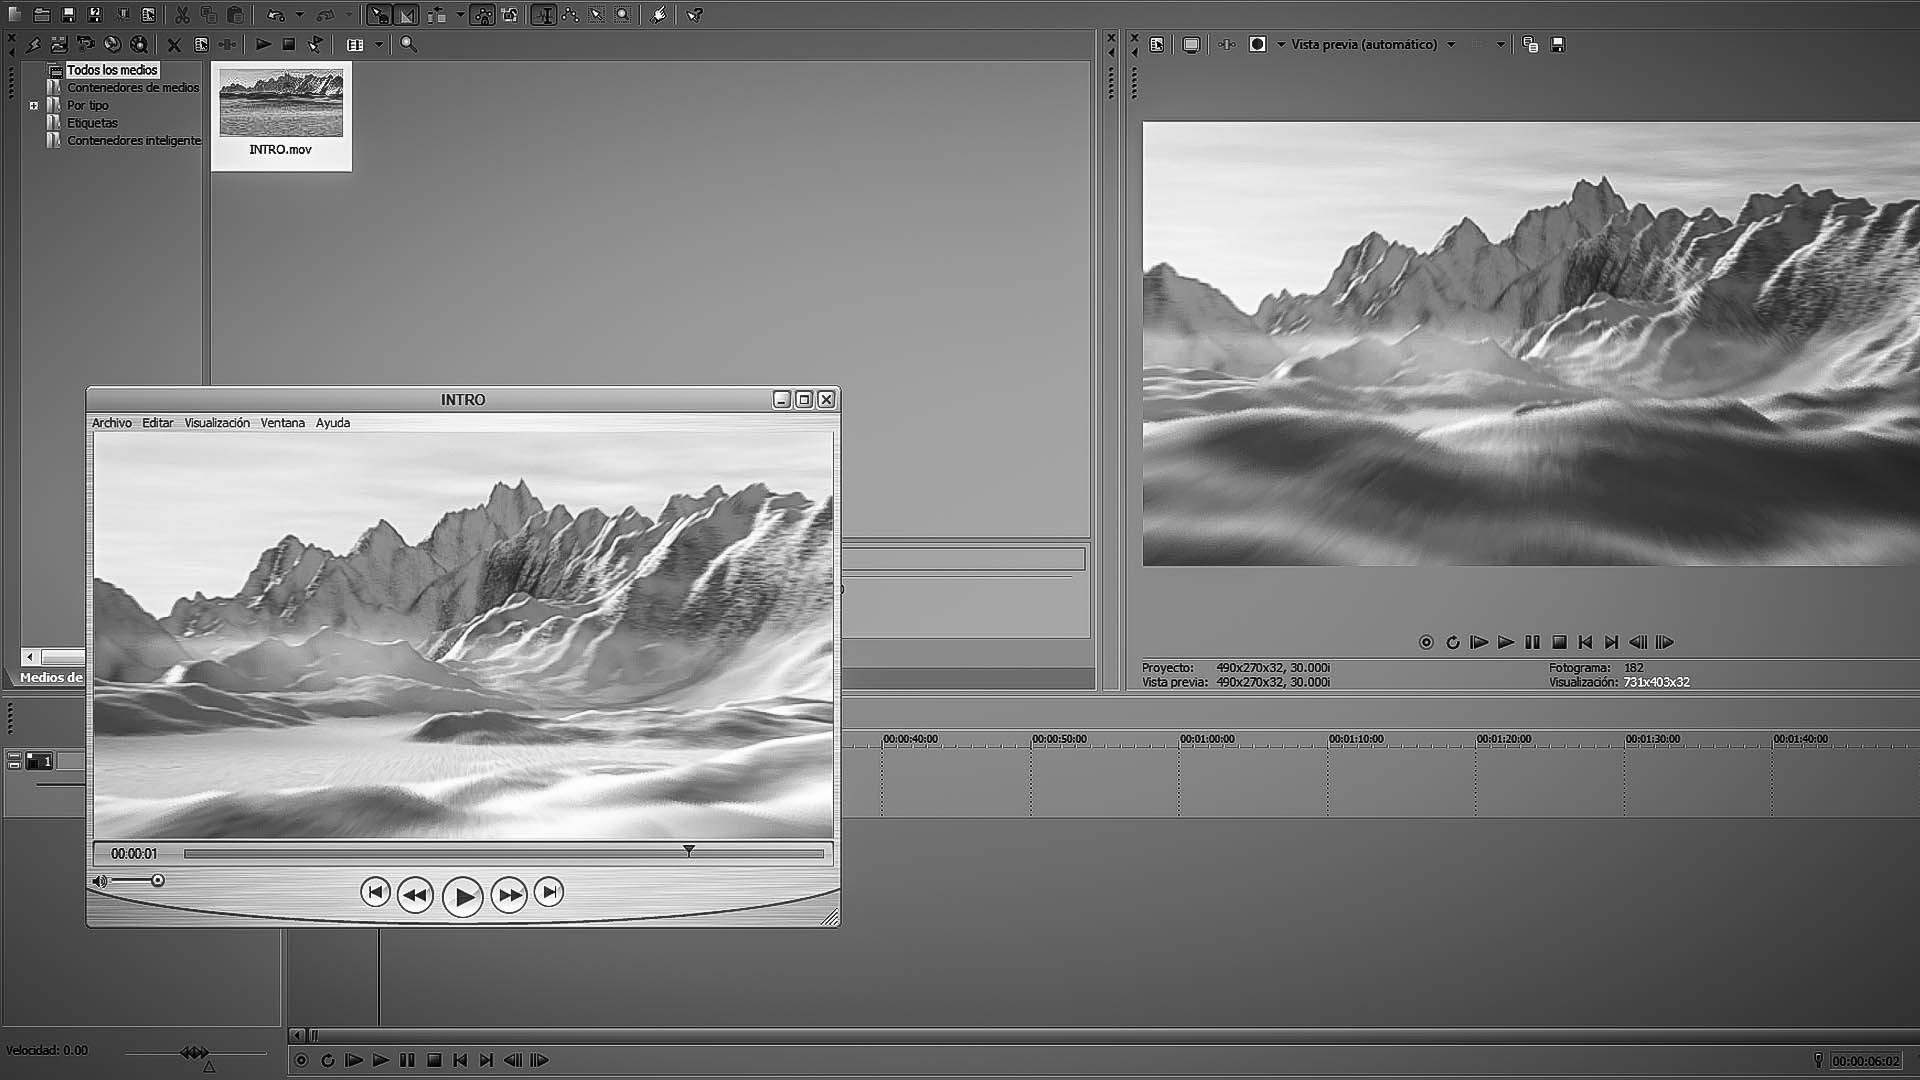Toggle lock envelopes to events button
The height and width of the screenshot is (1080, 1920).
482,15
